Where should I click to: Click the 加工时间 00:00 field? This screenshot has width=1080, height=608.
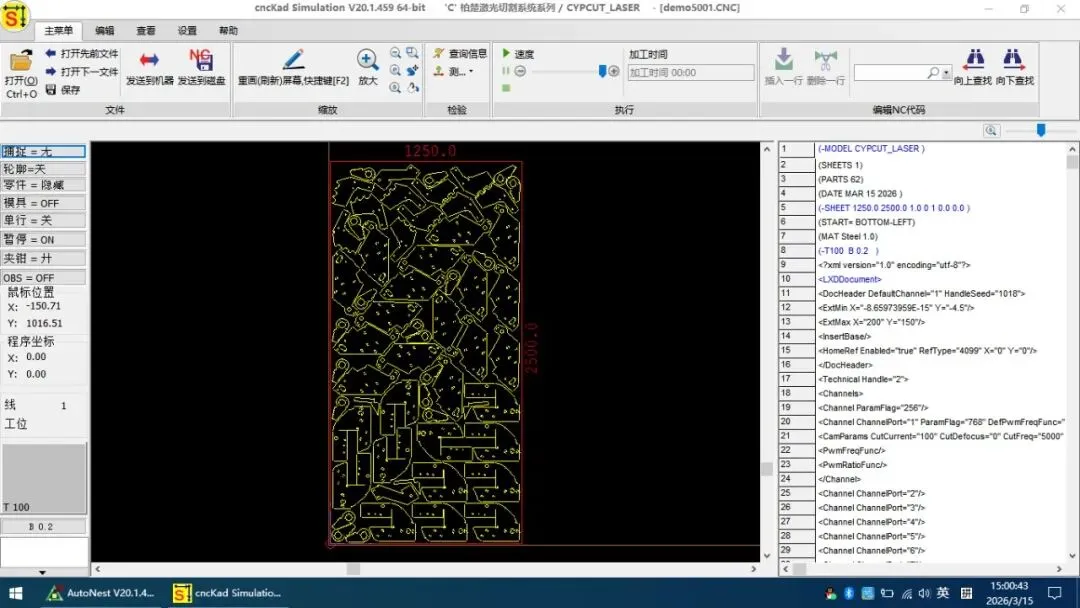(x=691, y=72)
